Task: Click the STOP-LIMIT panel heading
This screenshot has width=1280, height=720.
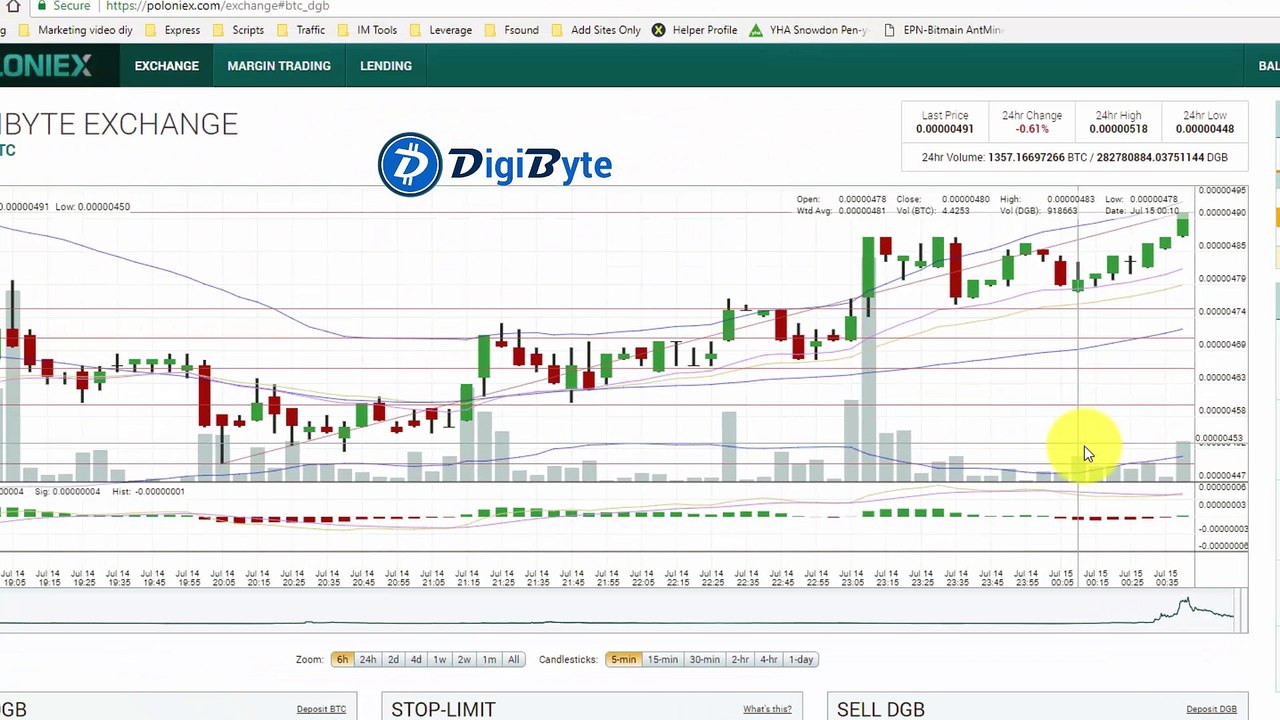Action: pos(443,709)
